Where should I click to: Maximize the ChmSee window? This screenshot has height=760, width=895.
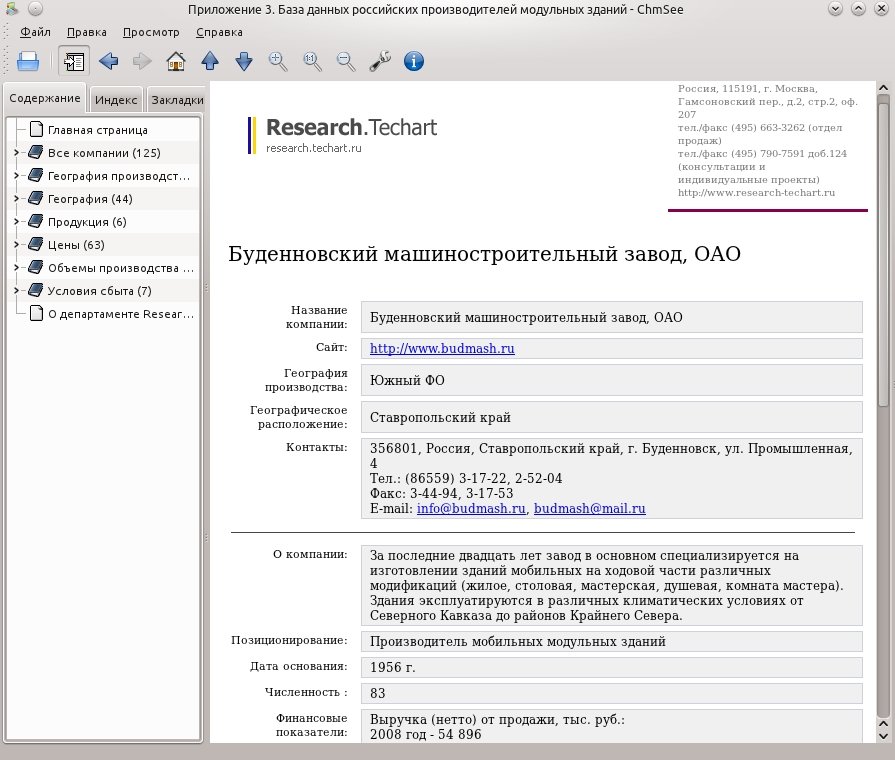(858, 9)
